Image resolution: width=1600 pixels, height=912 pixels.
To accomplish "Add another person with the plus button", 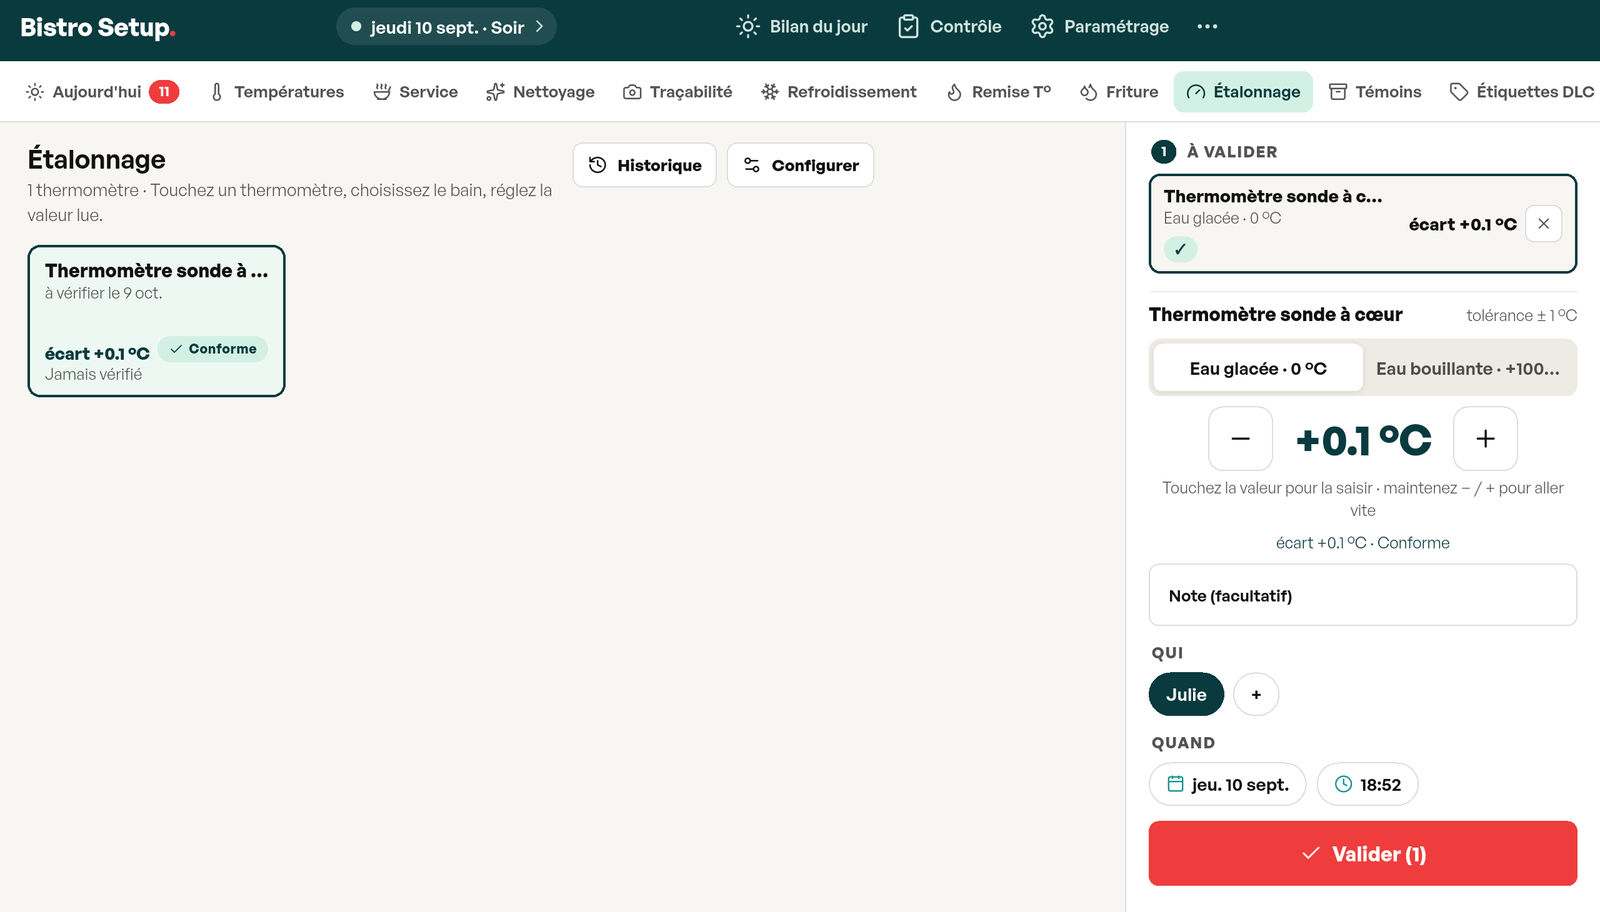I will (x=1256, y=694).
